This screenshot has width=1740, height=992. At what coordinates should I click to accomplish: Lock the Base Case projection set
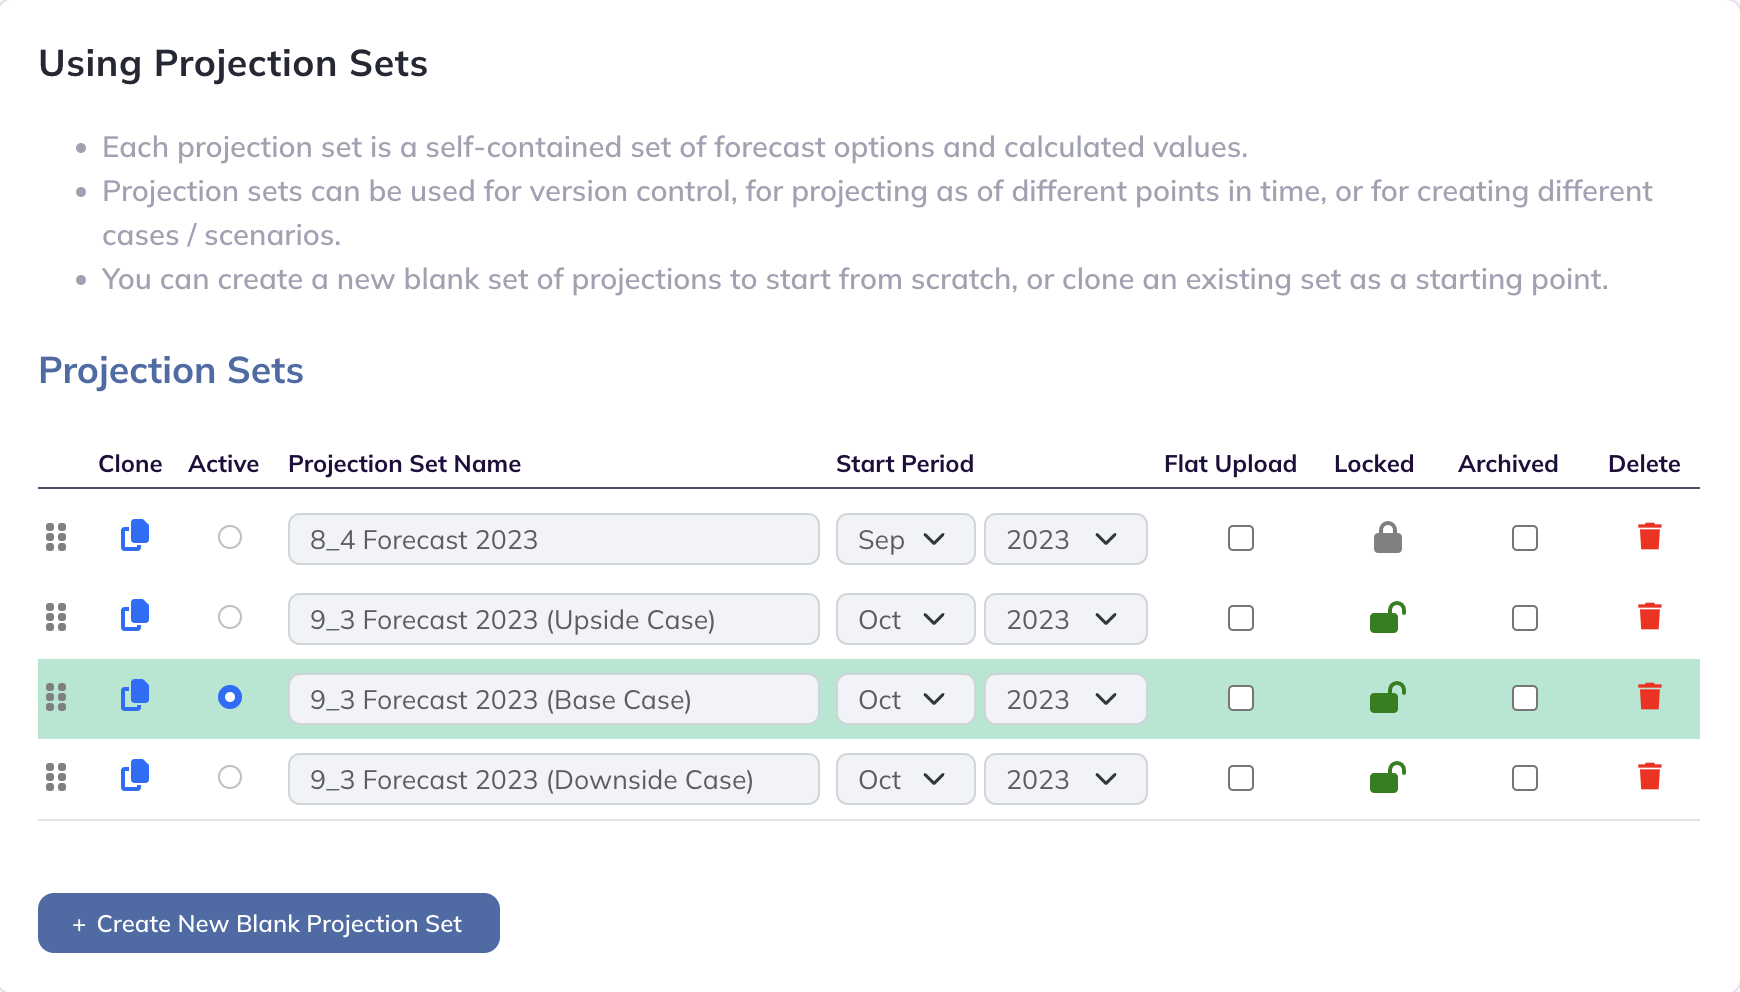pyautogui.click(x=1387, y=697)
